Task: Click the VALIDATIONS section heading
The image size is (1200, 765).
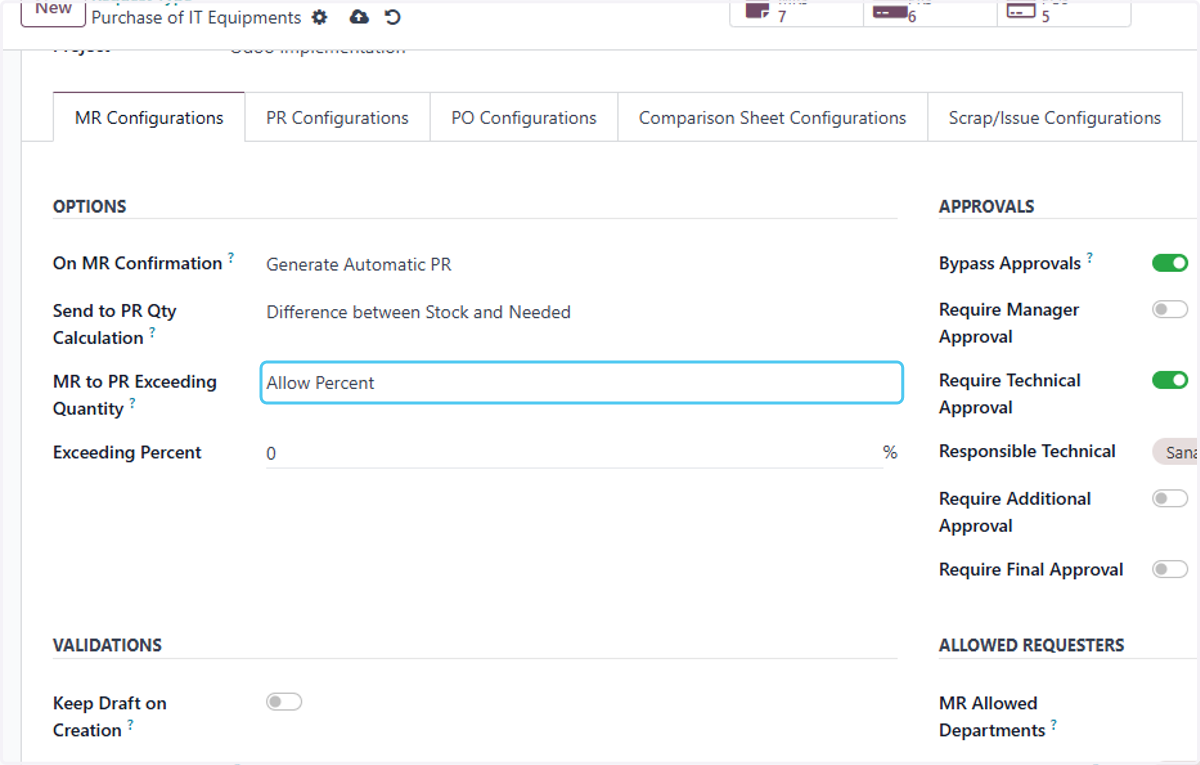Action: pyautogui.click(x=107, y=646)
